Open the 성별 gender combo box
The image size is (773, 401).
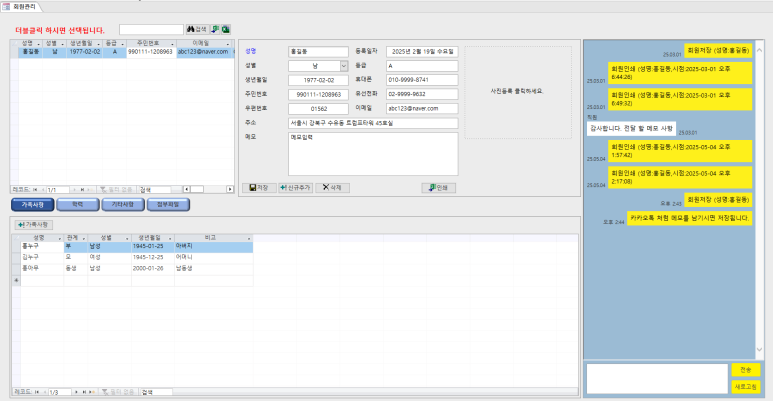pyautogui.click(x=342, y=65)
